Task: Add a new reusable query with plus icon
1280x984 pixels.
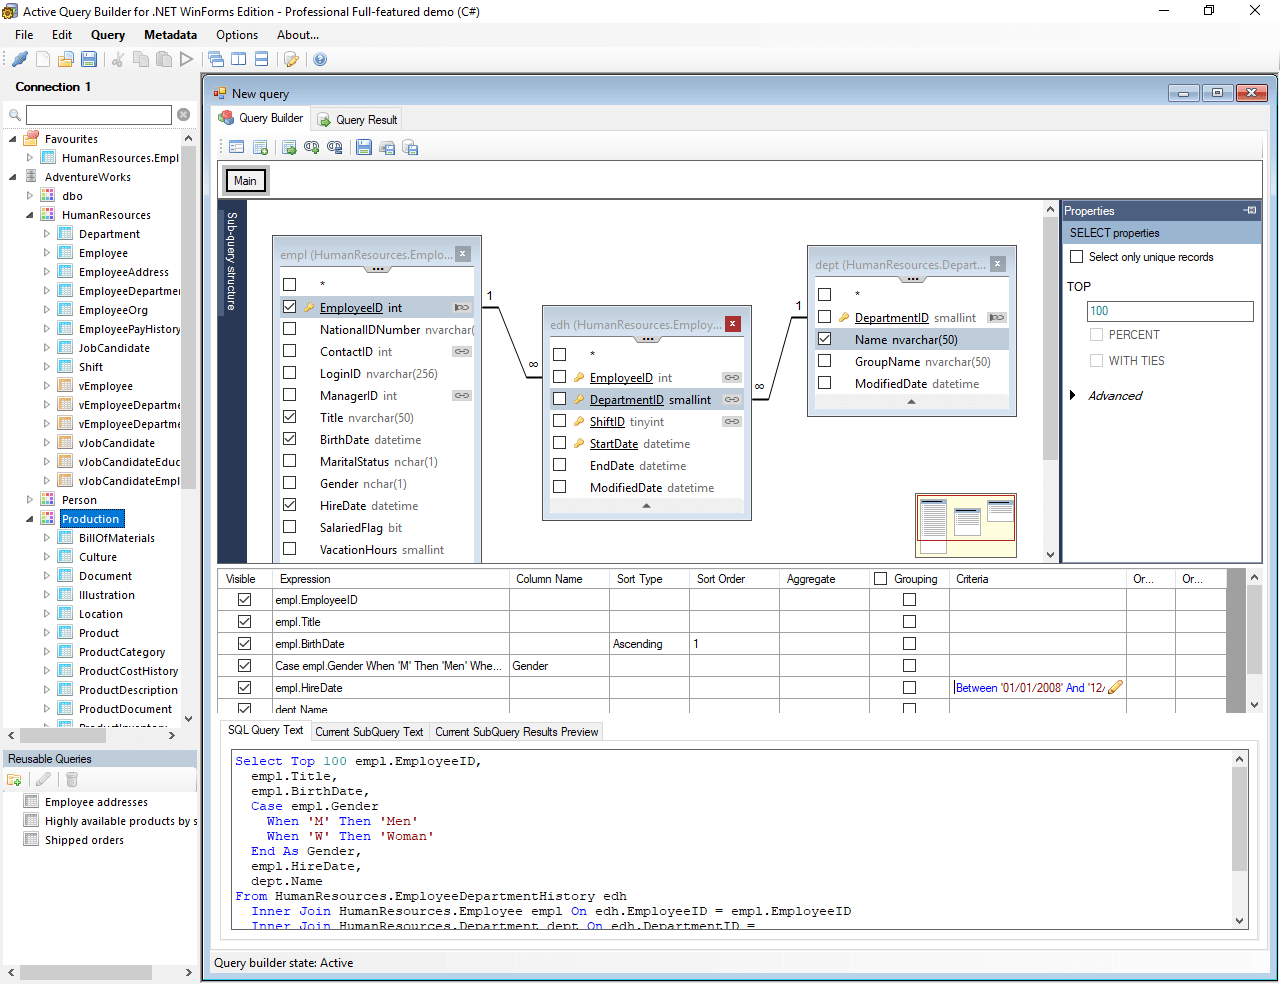Action: 15,780
